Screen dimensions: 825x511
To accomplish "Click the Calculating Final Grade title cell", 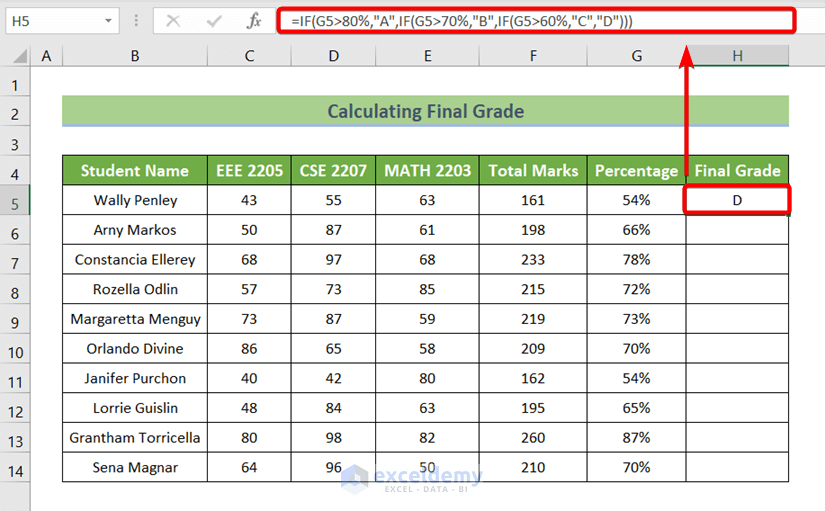I will point(425,111).
